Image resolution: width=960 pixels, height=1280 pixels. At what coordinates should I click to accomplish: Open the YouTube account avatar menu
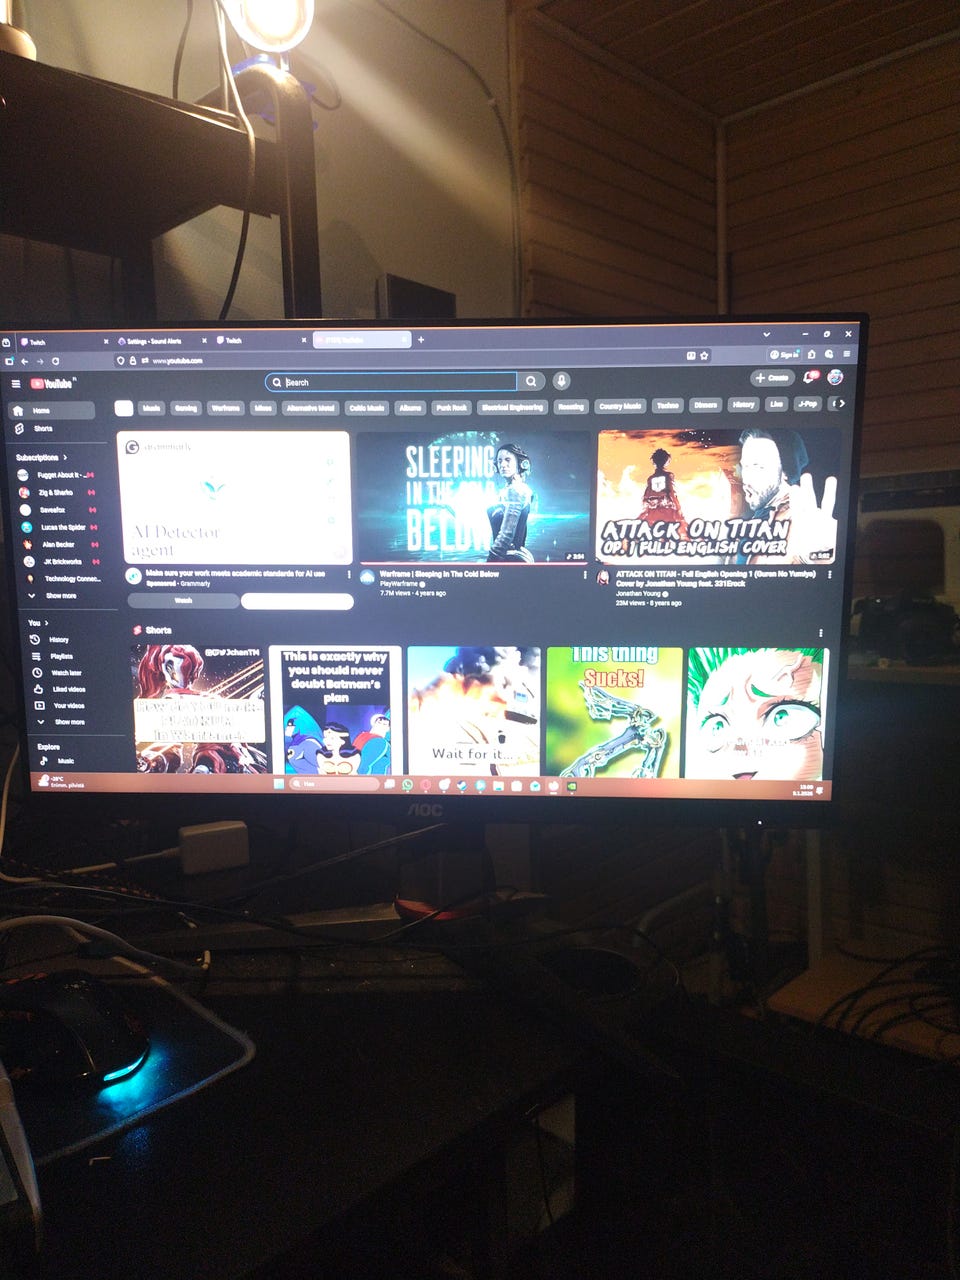pos(835,377)
